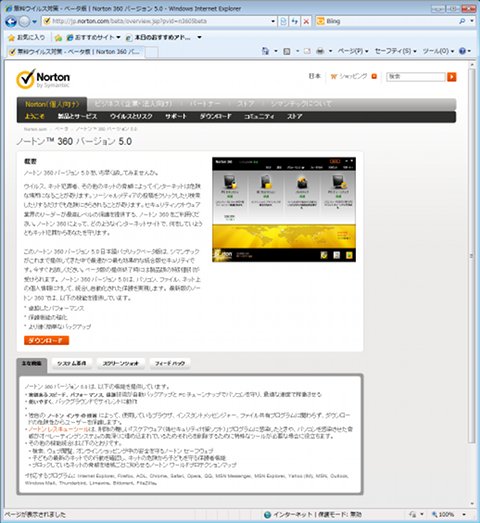The image size is (480, 523).
Task: Click the browser Forward arrow button
Action: pos(24,22)
